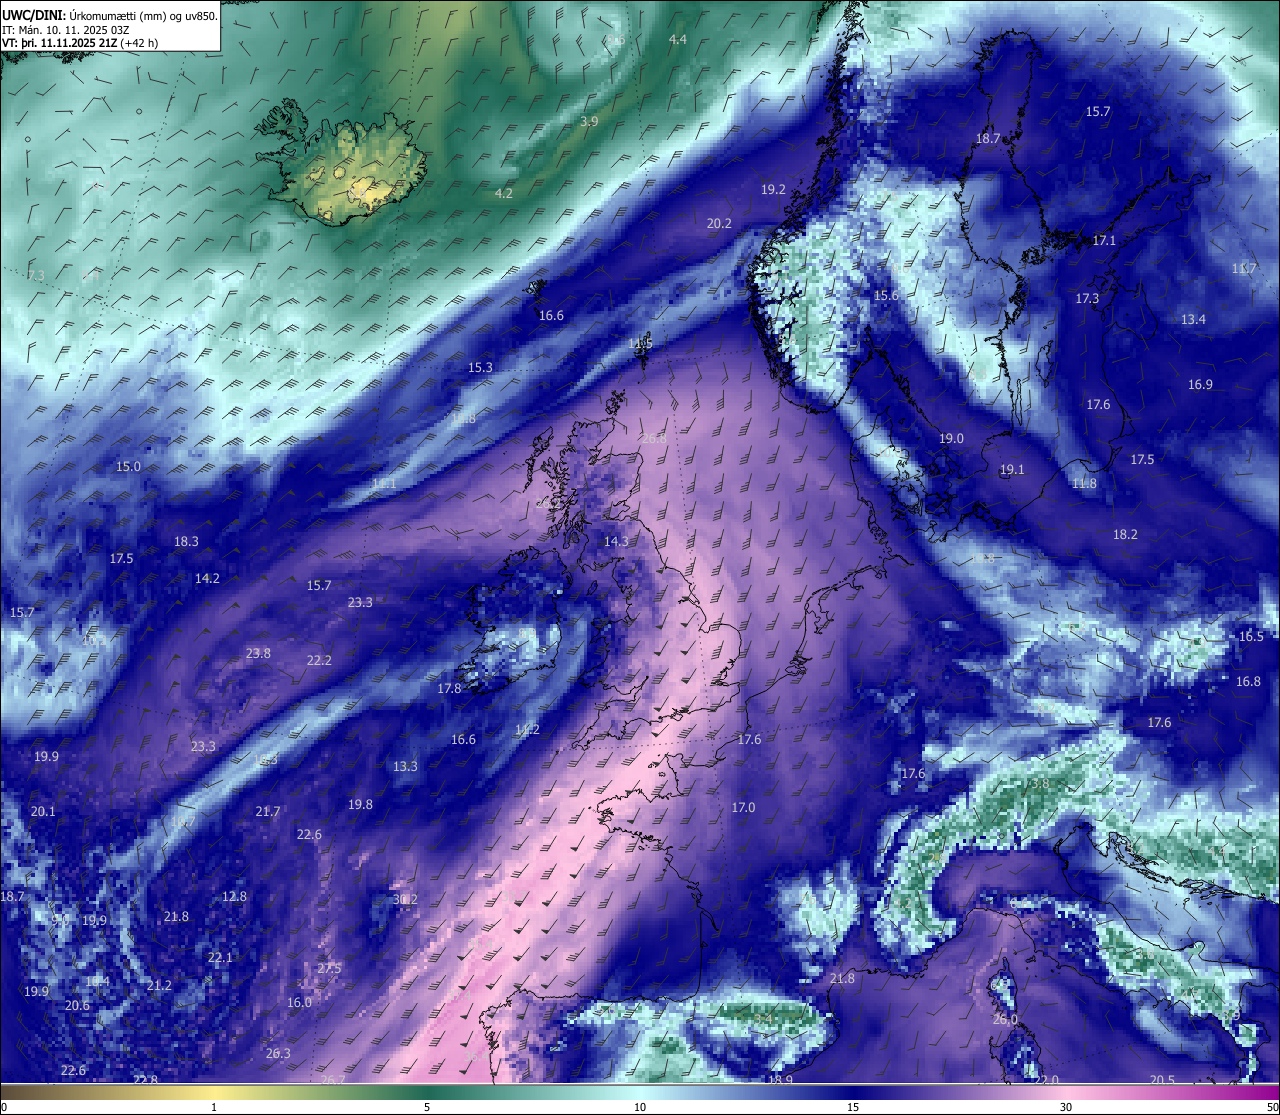
Task: Click the 16.5 value at right edge
Action: (x=1251, y=636)
